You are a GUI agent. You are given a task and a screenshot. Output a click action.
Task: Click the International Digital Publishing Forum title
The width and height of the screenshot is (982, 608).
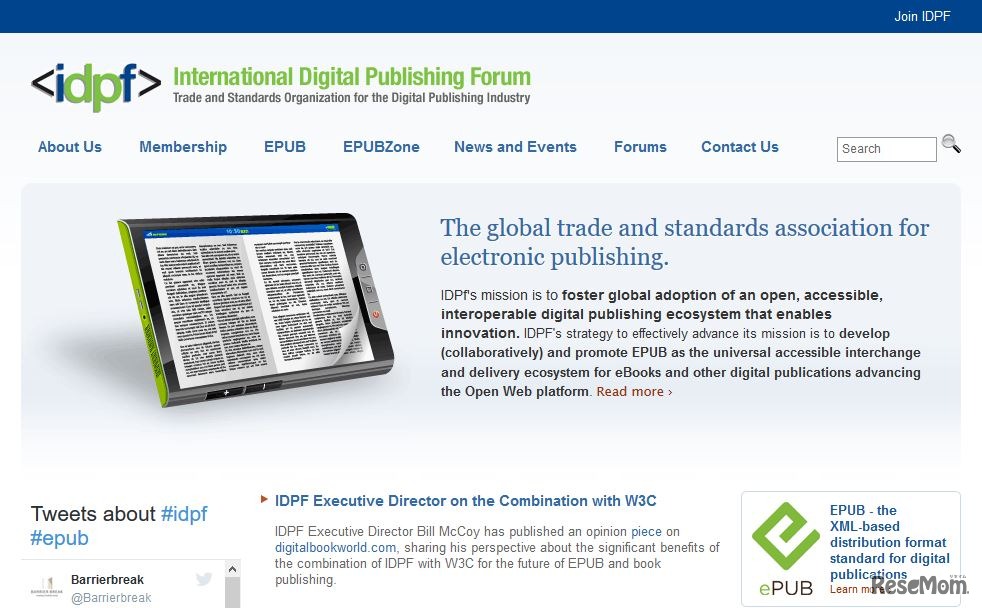pyautogui.click(x=352, y=76)
